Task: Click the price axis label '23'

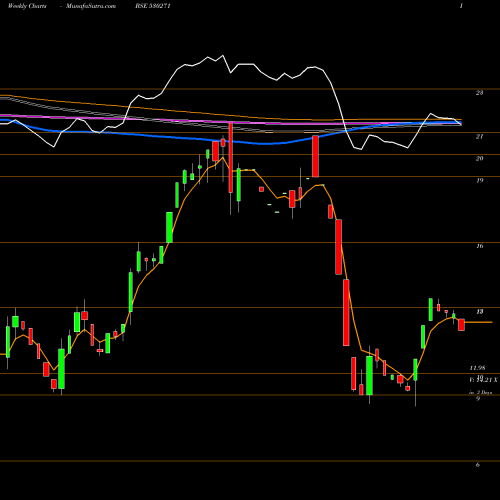Action: click(x=479, y=93)
